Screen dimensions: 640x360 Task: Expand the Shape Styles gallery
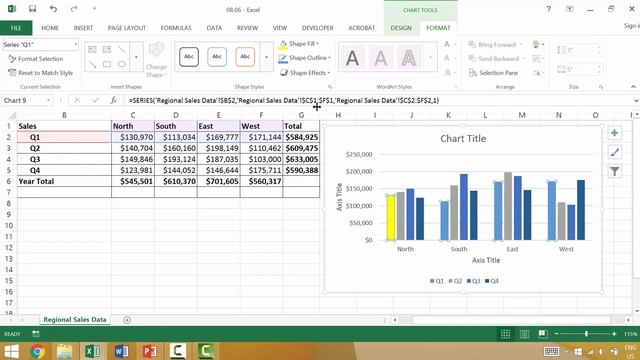coord(267,57)
